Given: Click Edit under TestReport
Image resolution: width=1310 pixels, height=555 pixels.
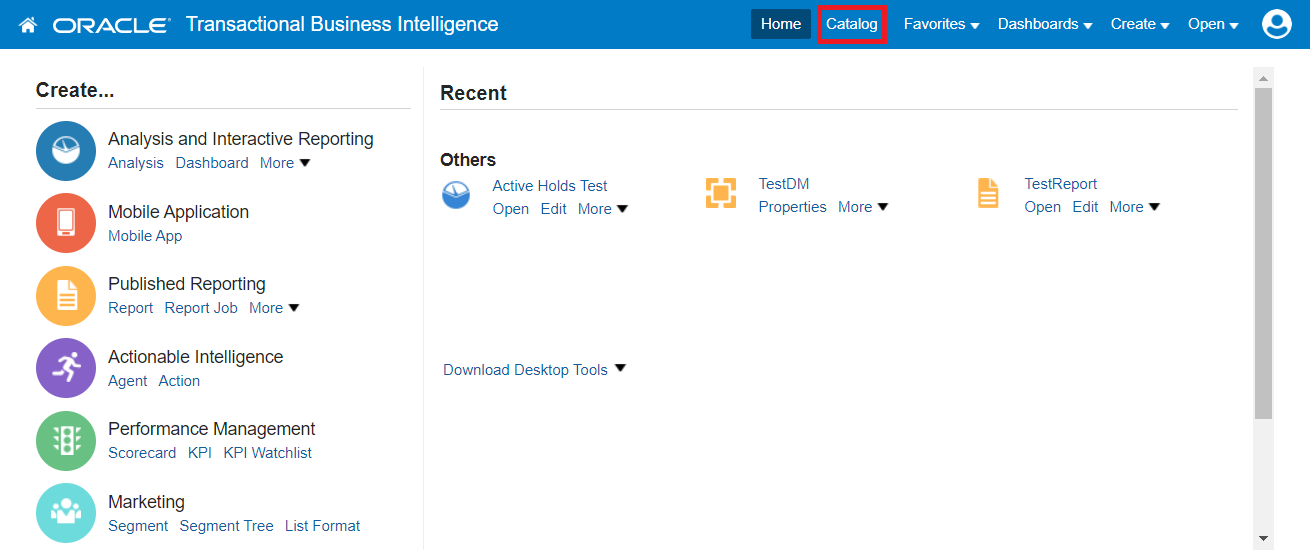Looking at the screenshot, I should tap(1085, 207).
